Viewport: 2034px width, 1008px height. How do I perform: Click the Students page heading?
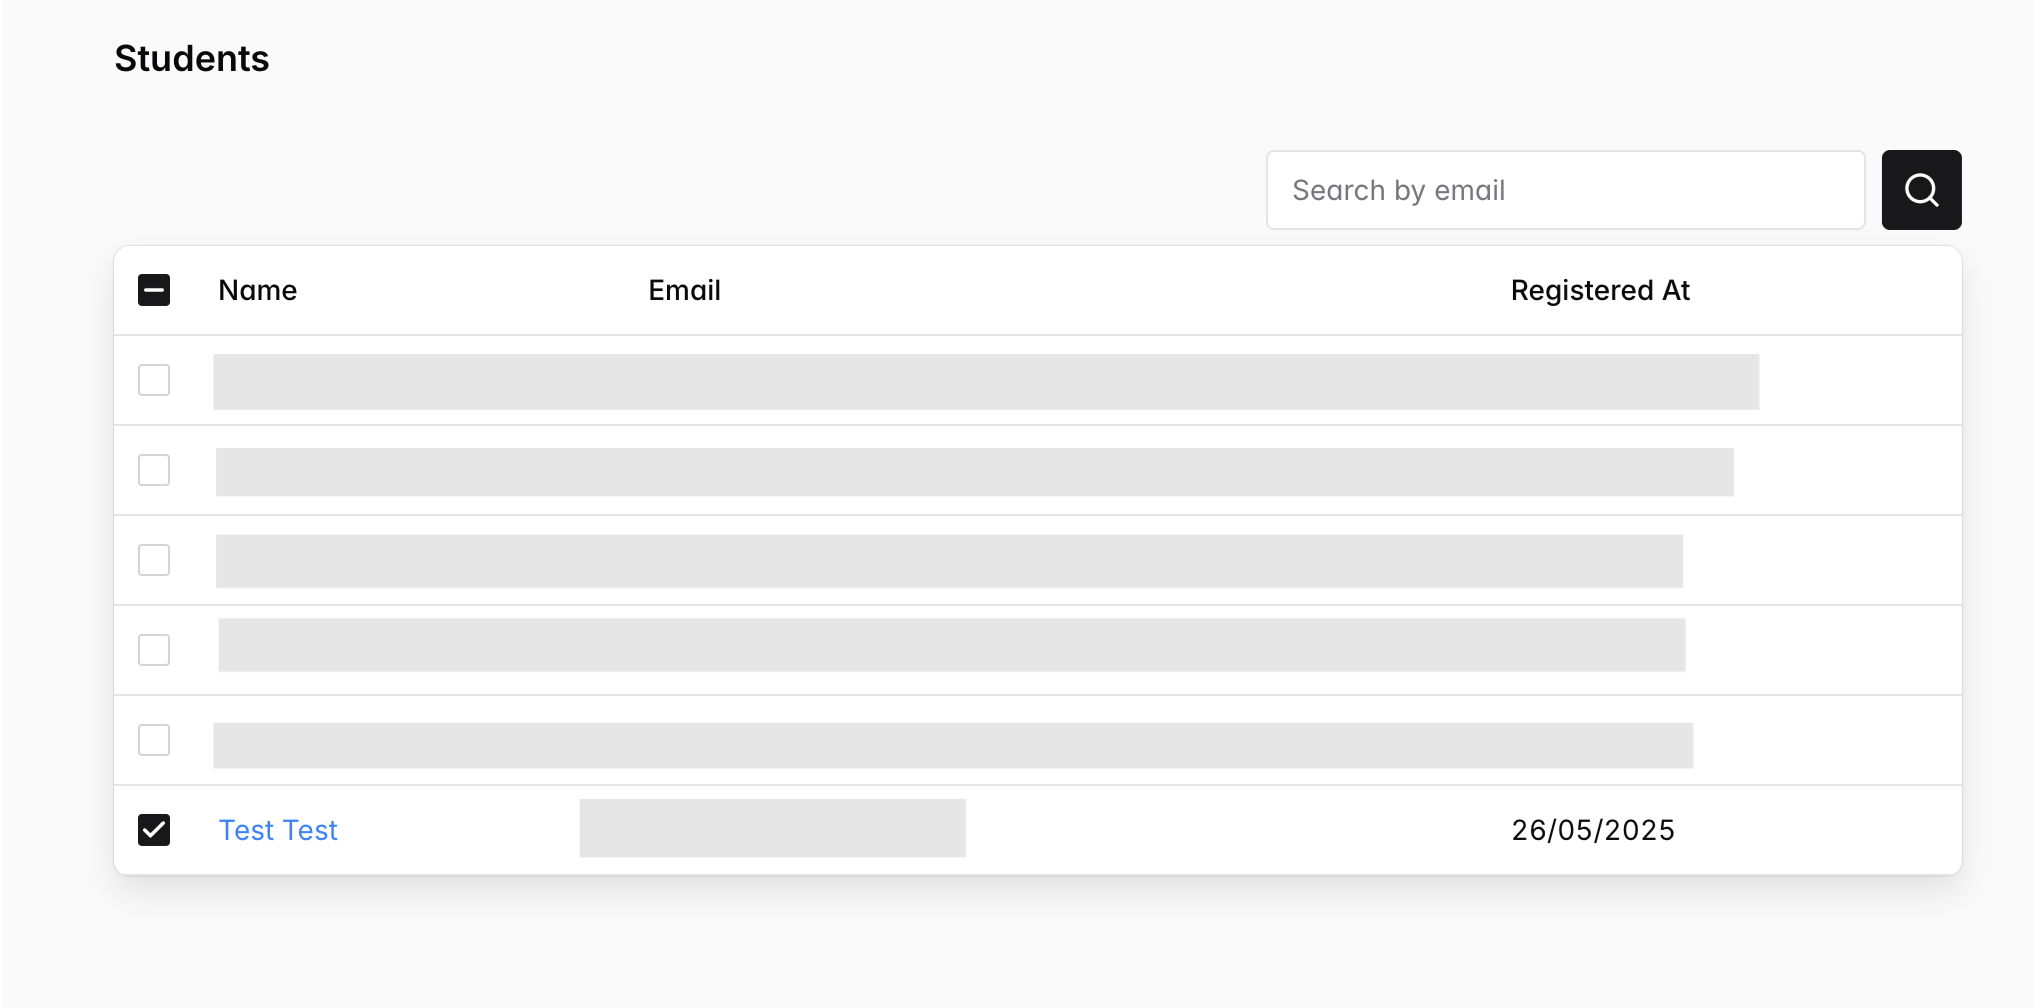pyautogui.click(x=191, y=58)
